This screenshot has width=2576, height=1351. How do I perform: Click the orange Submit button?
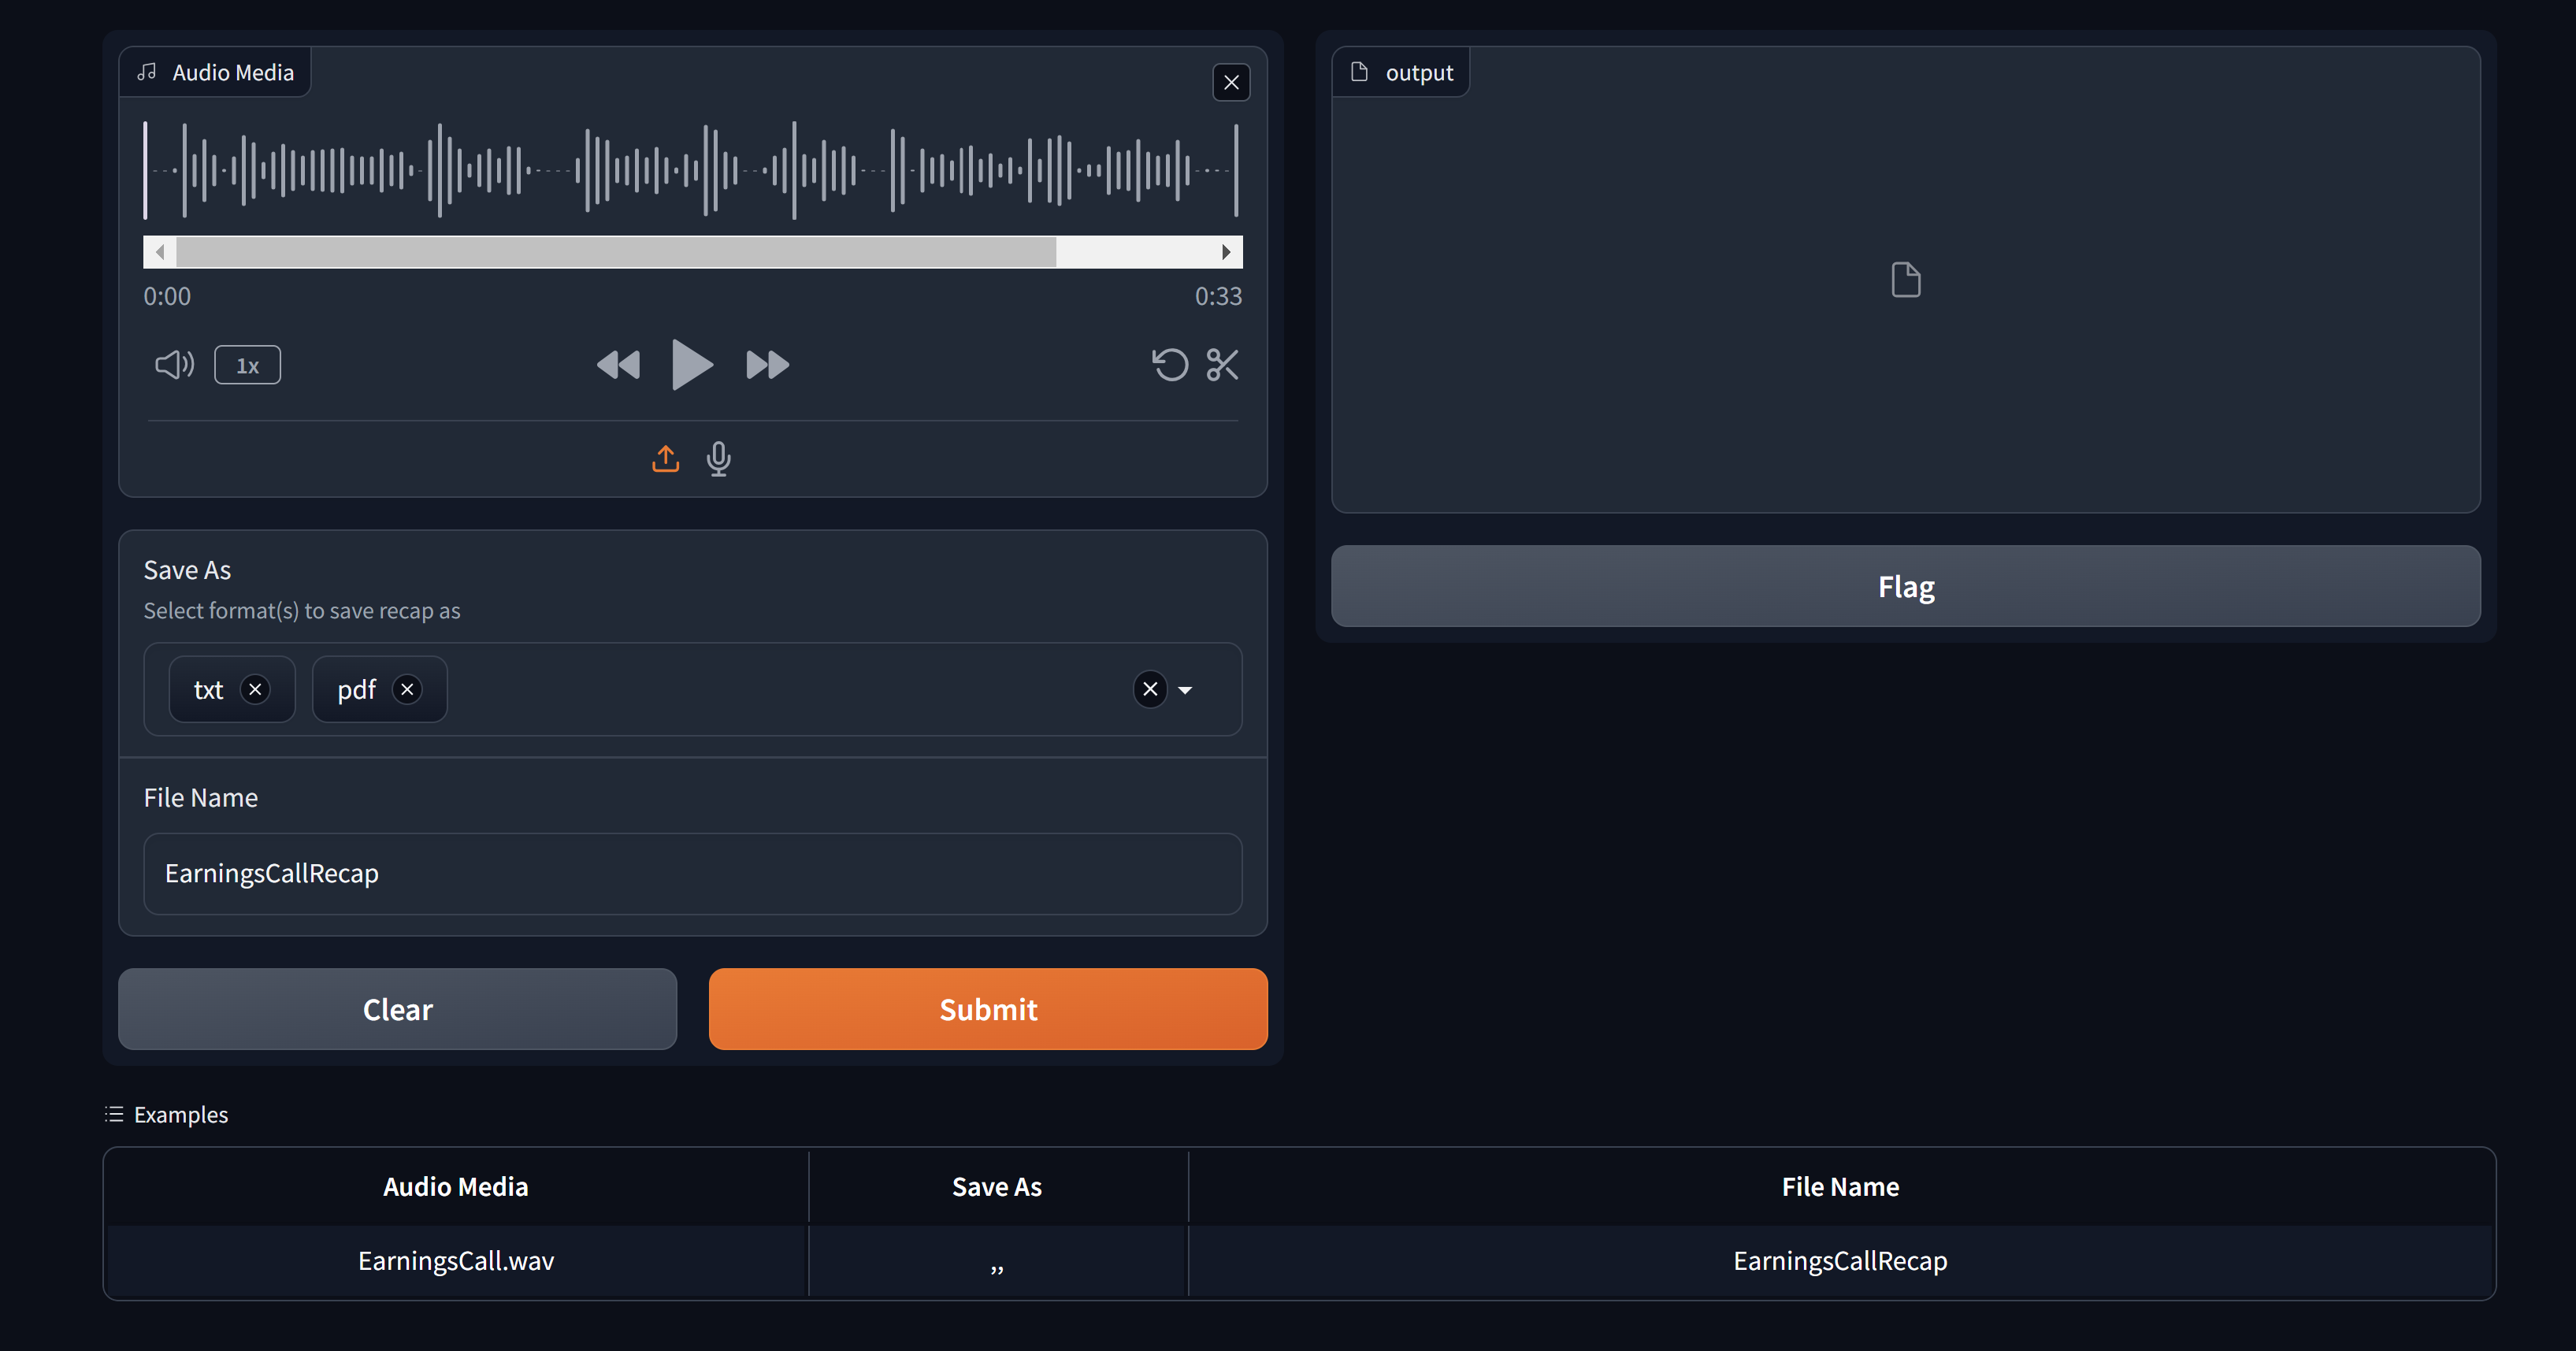coord(987,1009)
